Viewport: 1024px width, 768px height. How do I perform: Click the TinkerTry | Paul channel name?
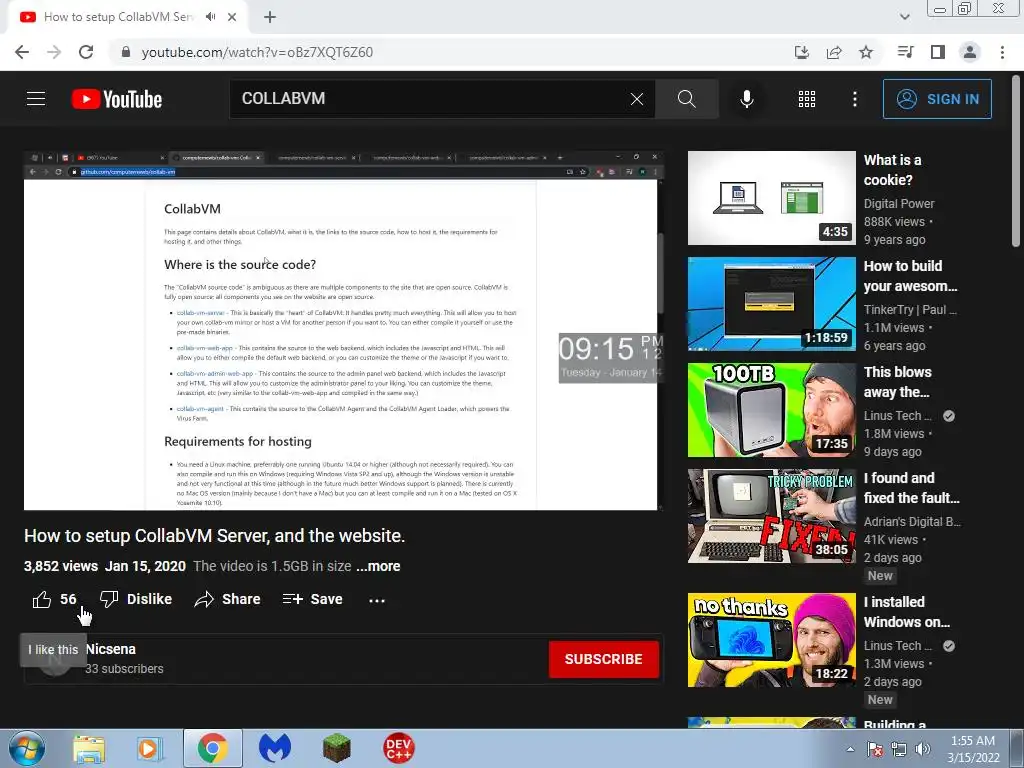point(910,310)
